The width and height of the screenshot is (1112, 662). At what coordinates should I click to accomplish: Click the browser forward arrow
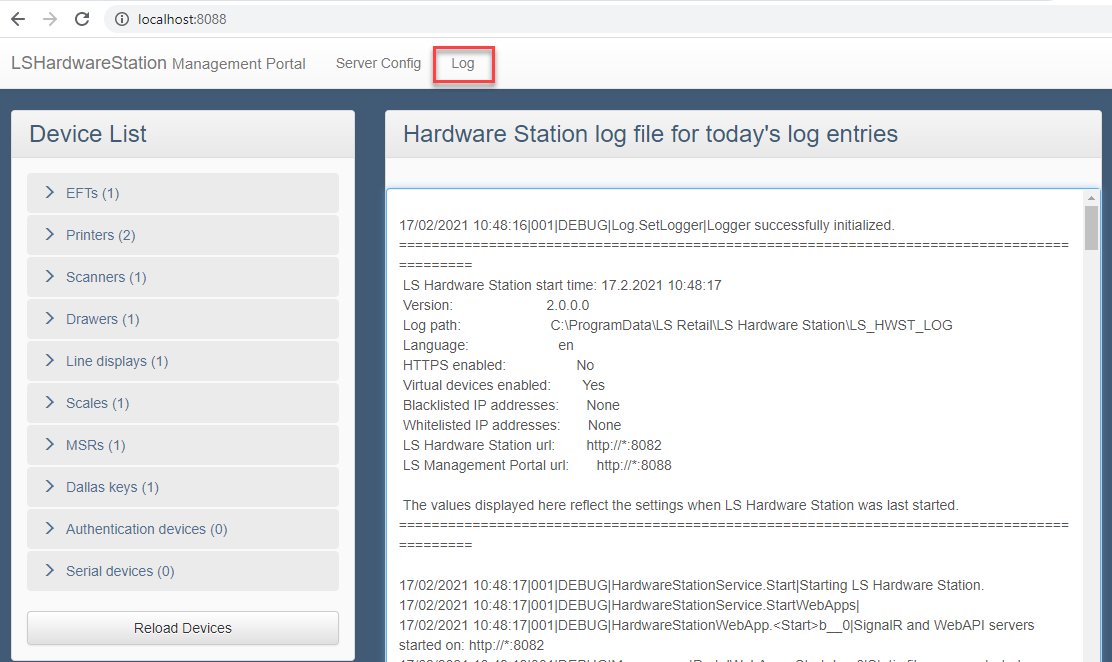[x=50, y=19]
